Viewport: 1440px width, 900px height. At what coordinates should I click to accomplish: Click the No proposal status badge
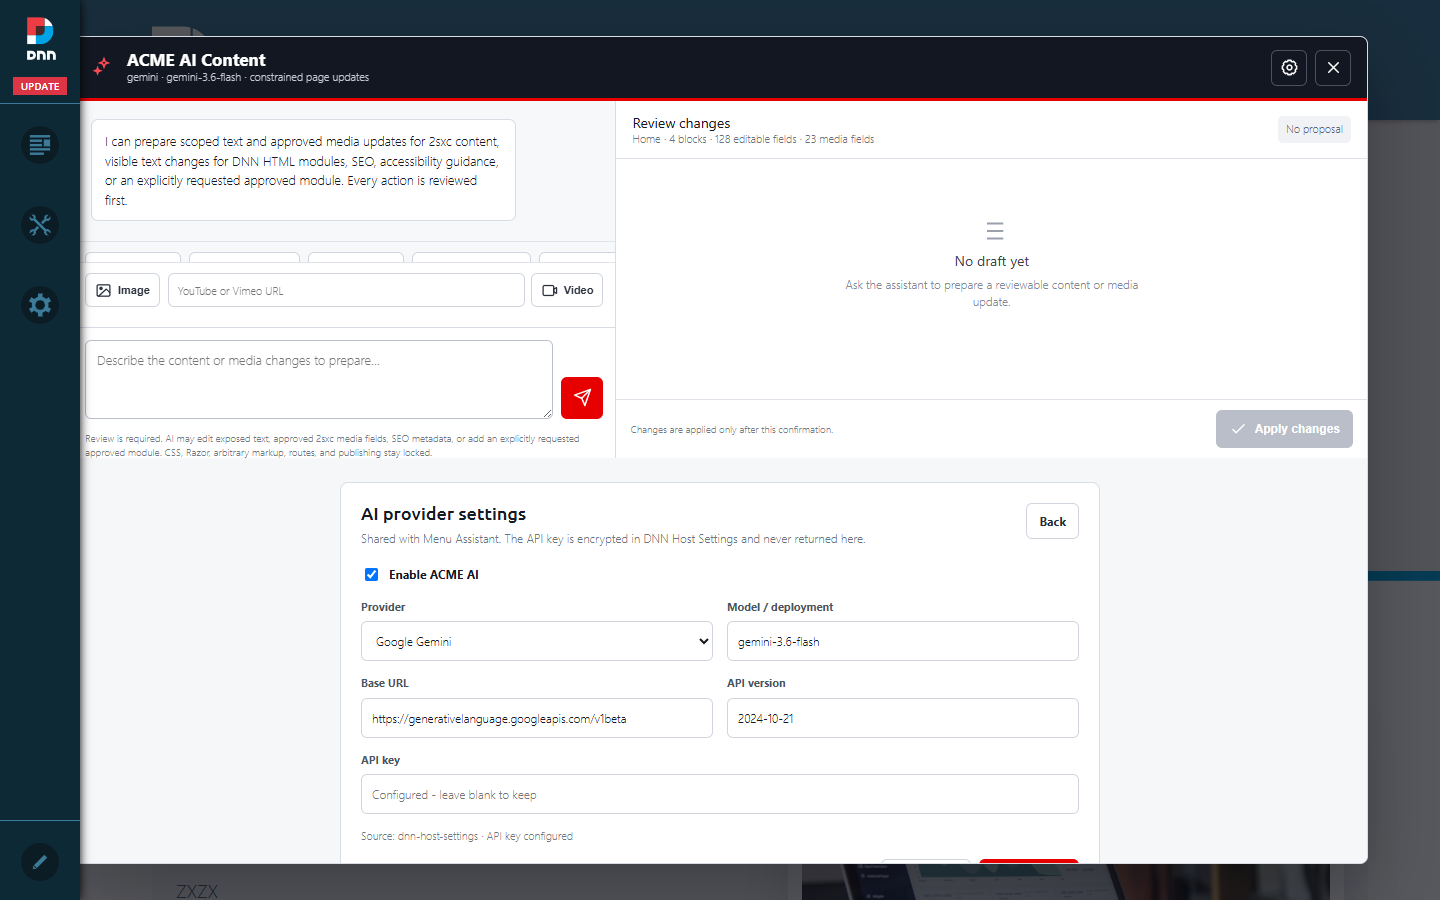(x=1314, y=130)
